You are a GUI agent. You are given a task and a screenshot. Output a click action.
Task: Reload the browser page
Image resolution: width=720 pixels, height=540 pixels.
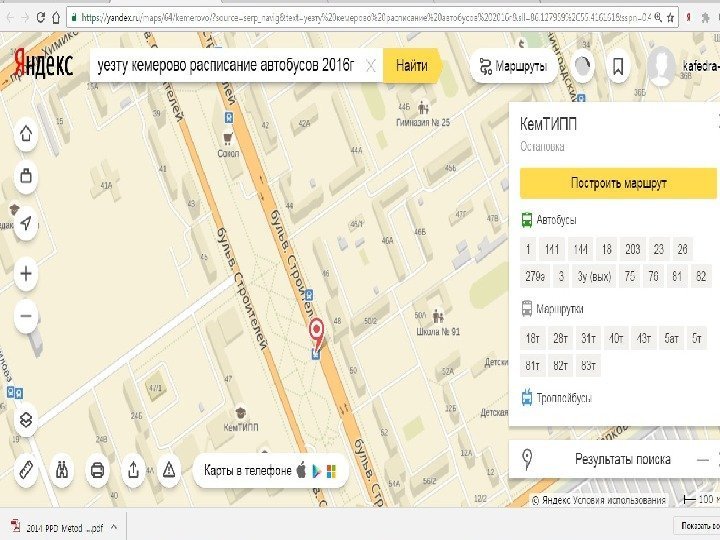point(40,17)
